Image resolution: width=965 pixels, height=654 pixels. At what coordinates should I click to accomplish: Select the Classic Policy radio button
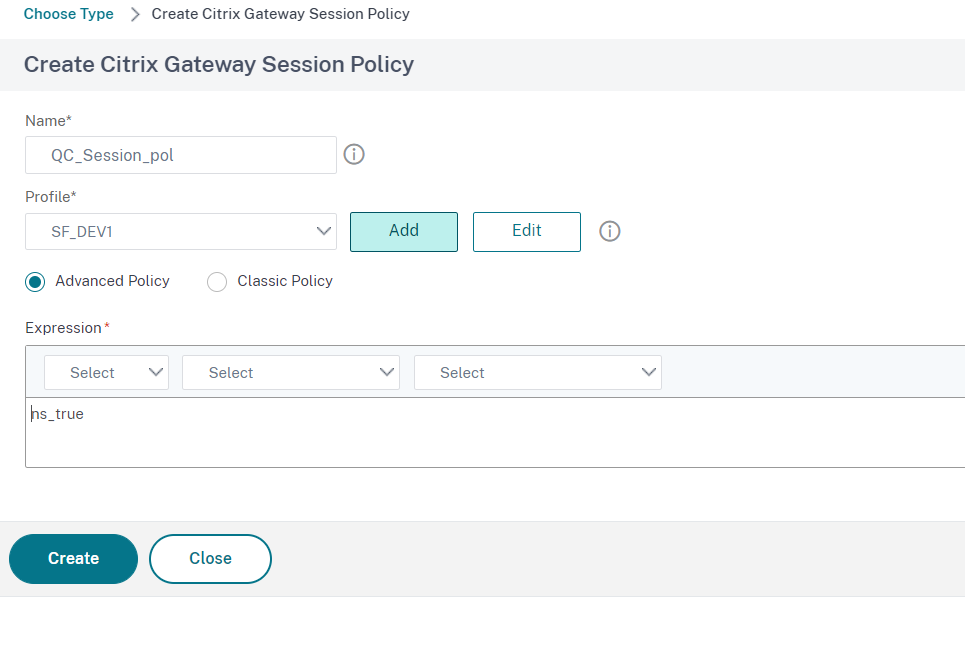click(x=217, y=282)
